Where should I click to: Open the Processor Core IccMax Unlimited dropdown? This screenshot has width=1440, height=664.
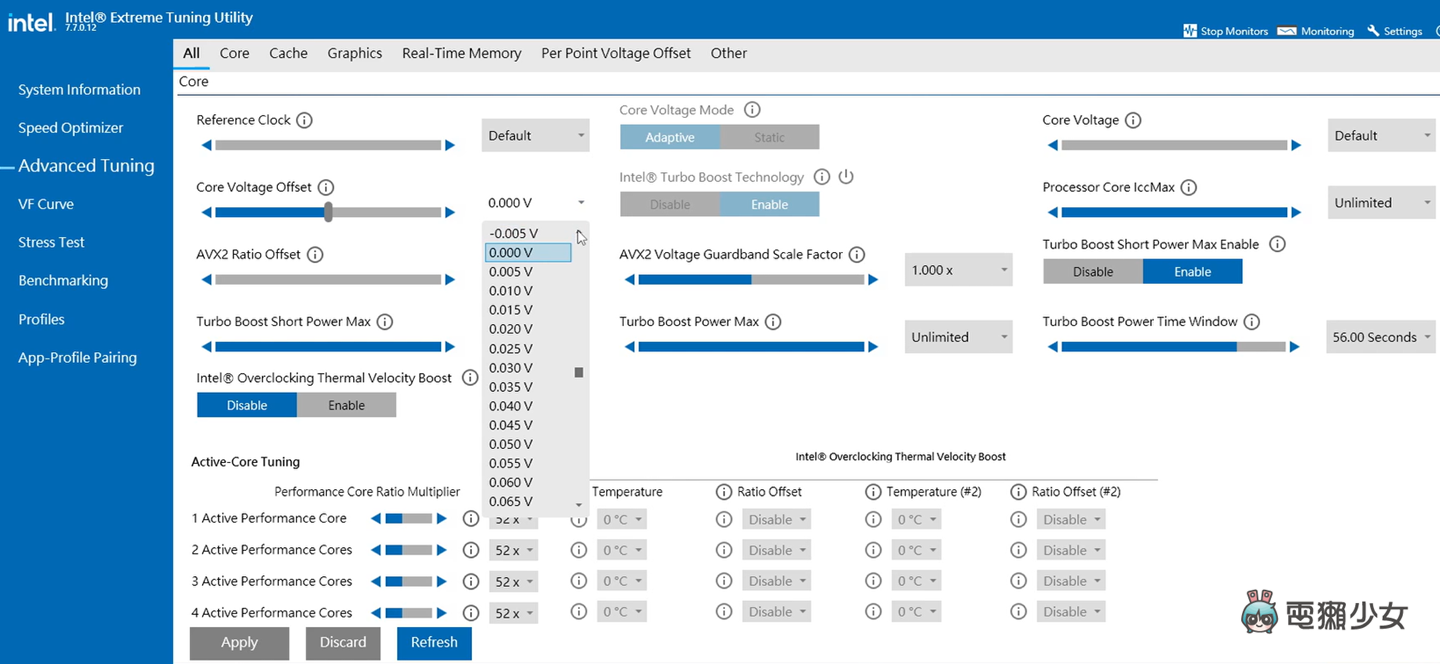tap(1381, 203)
